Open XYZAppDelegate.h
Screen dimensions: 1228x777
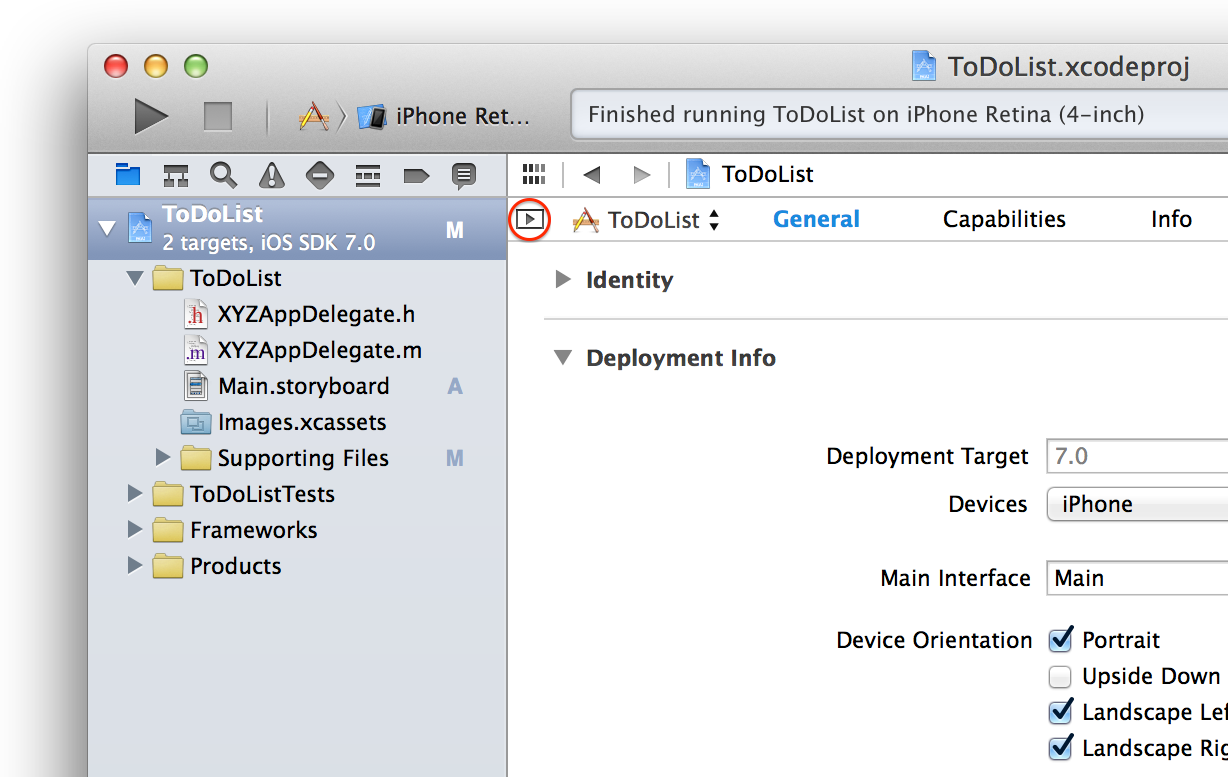click(x=299, y=314)
